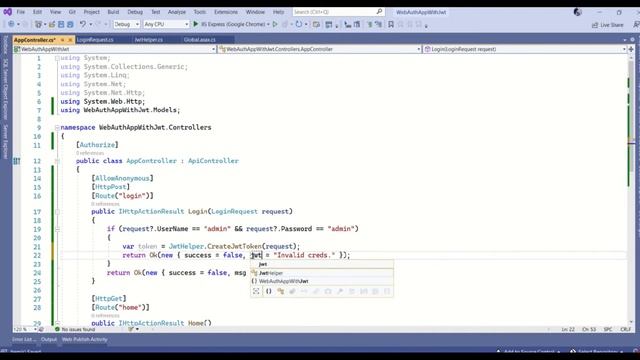Screen dimensions: 640x360
Task: Click the margin icon beside line 12
Action: point(17,161)
